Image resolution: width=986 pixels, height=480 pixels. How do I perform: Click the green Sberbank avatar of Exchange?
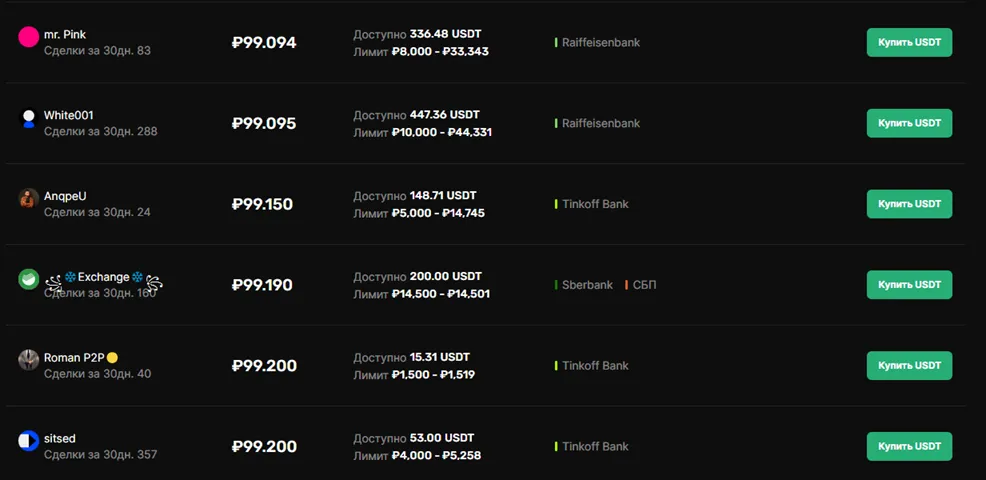pyautogui.click(x=28, y=279)
